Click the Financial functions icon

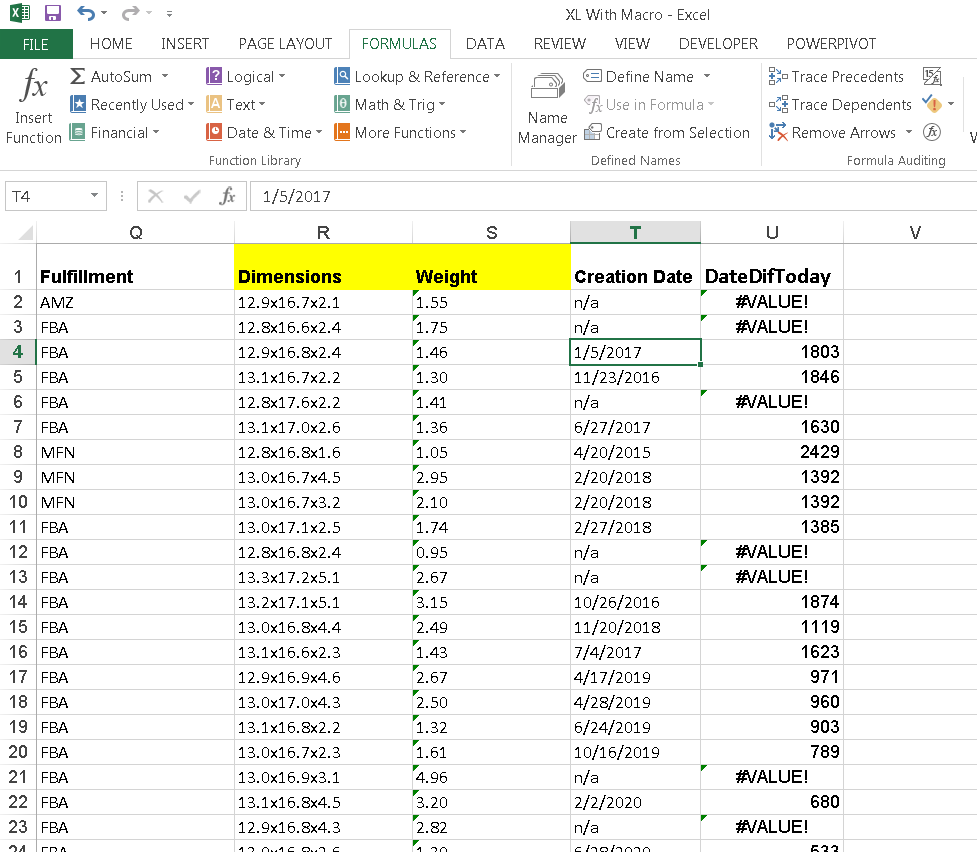[77, 132]
